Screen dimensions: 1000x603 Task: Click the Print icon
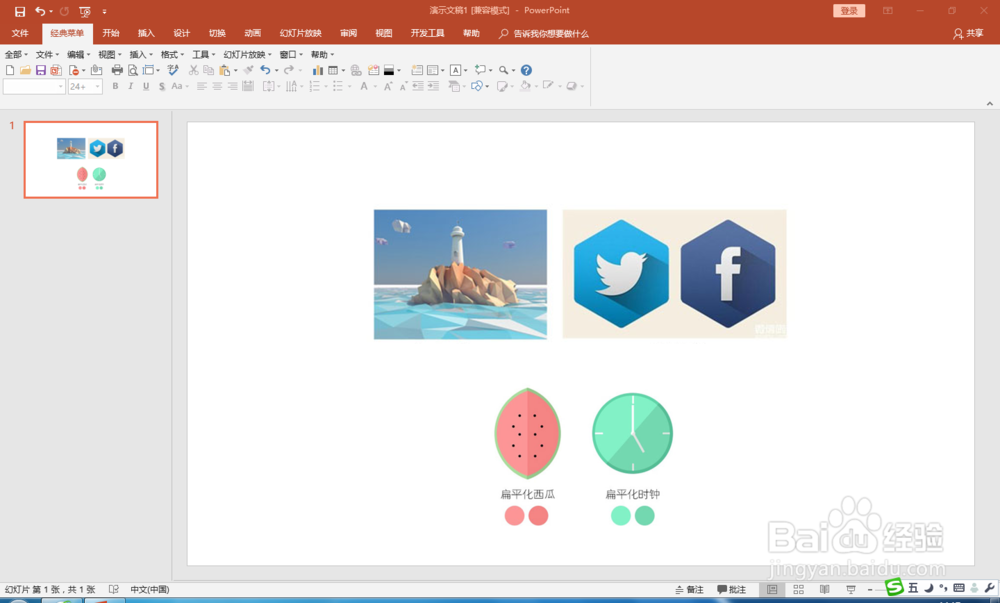(117, 70)
